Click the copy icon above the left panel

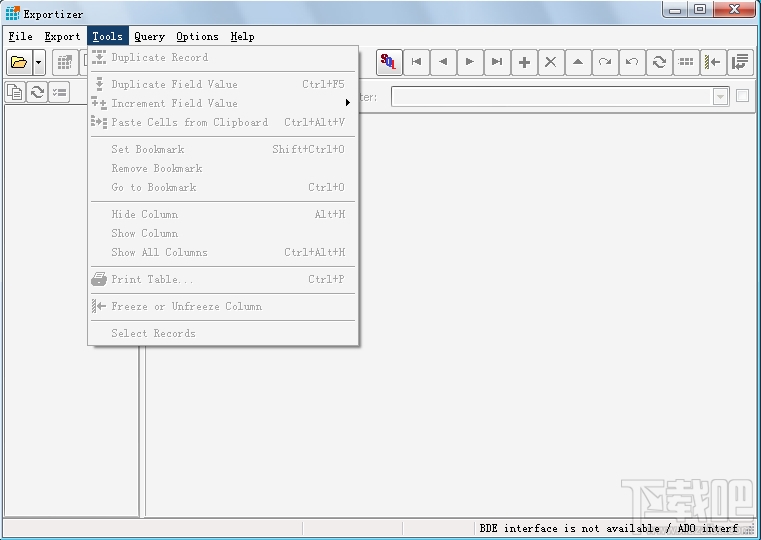16,92
